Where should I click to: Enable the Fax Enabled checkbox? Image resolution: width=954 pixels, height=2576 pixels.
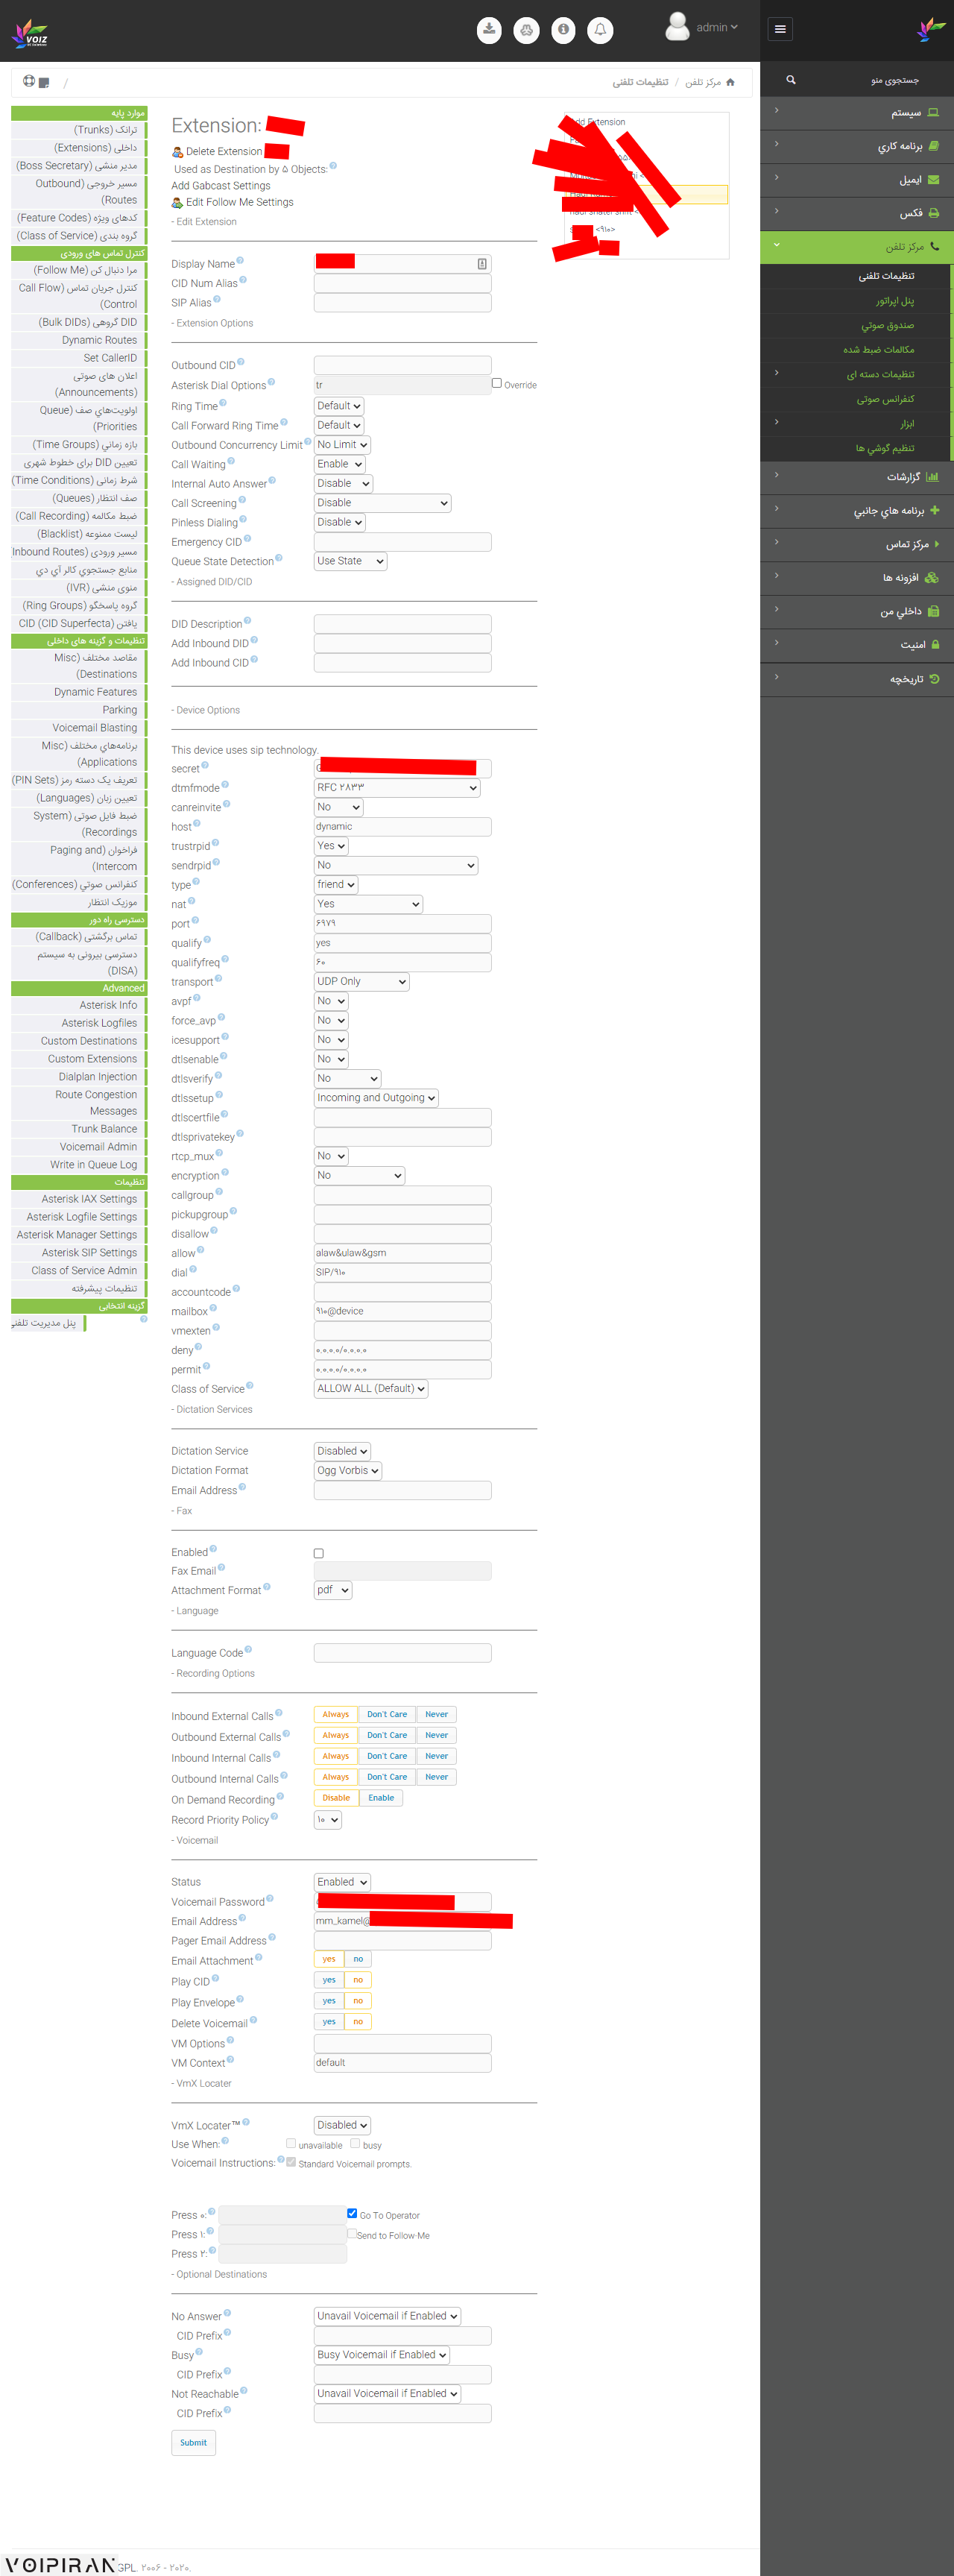pyautogui.click(x=319, y=1553)
